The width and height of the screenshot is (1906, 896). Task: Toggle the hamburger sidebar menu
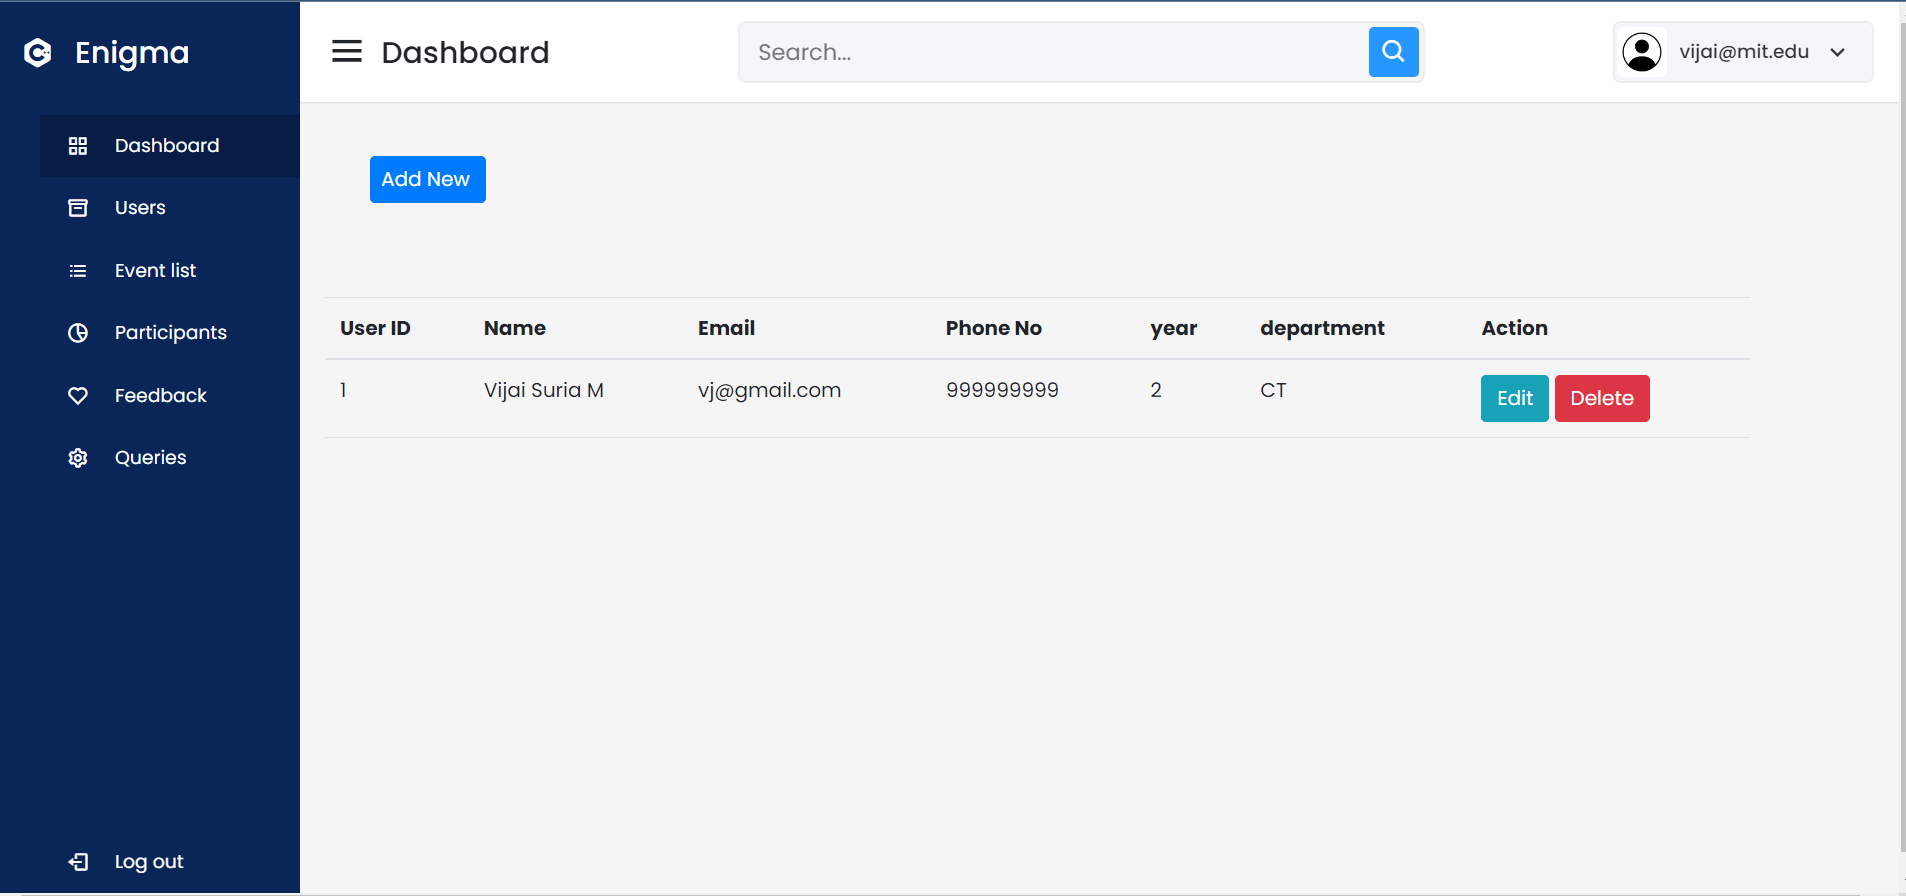347,52
